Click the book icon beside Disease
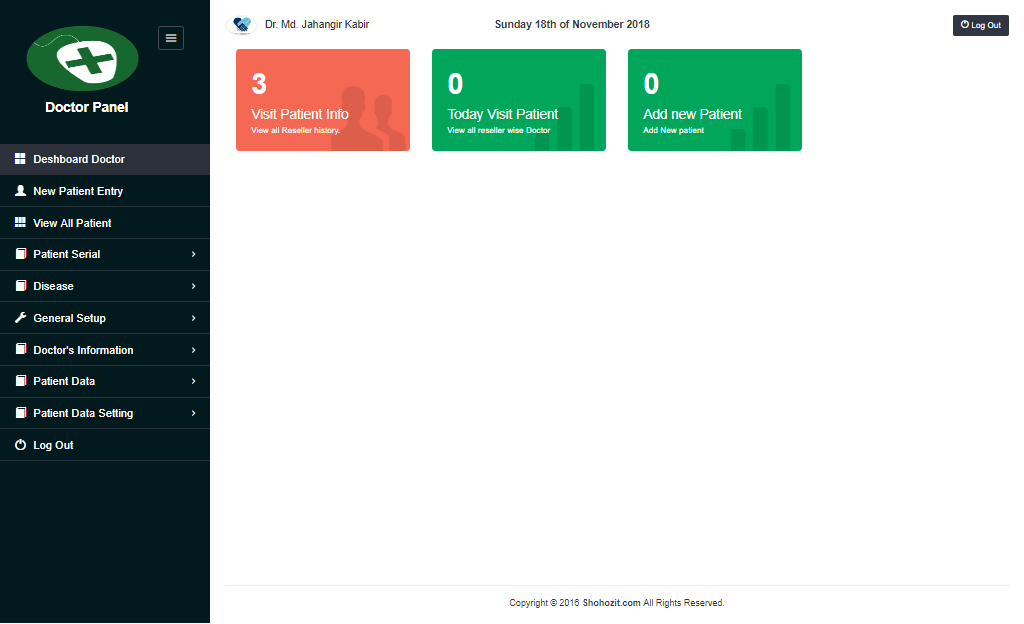Image resolution: width=1024 pixels, height=624 pixels. pos(20,286)
